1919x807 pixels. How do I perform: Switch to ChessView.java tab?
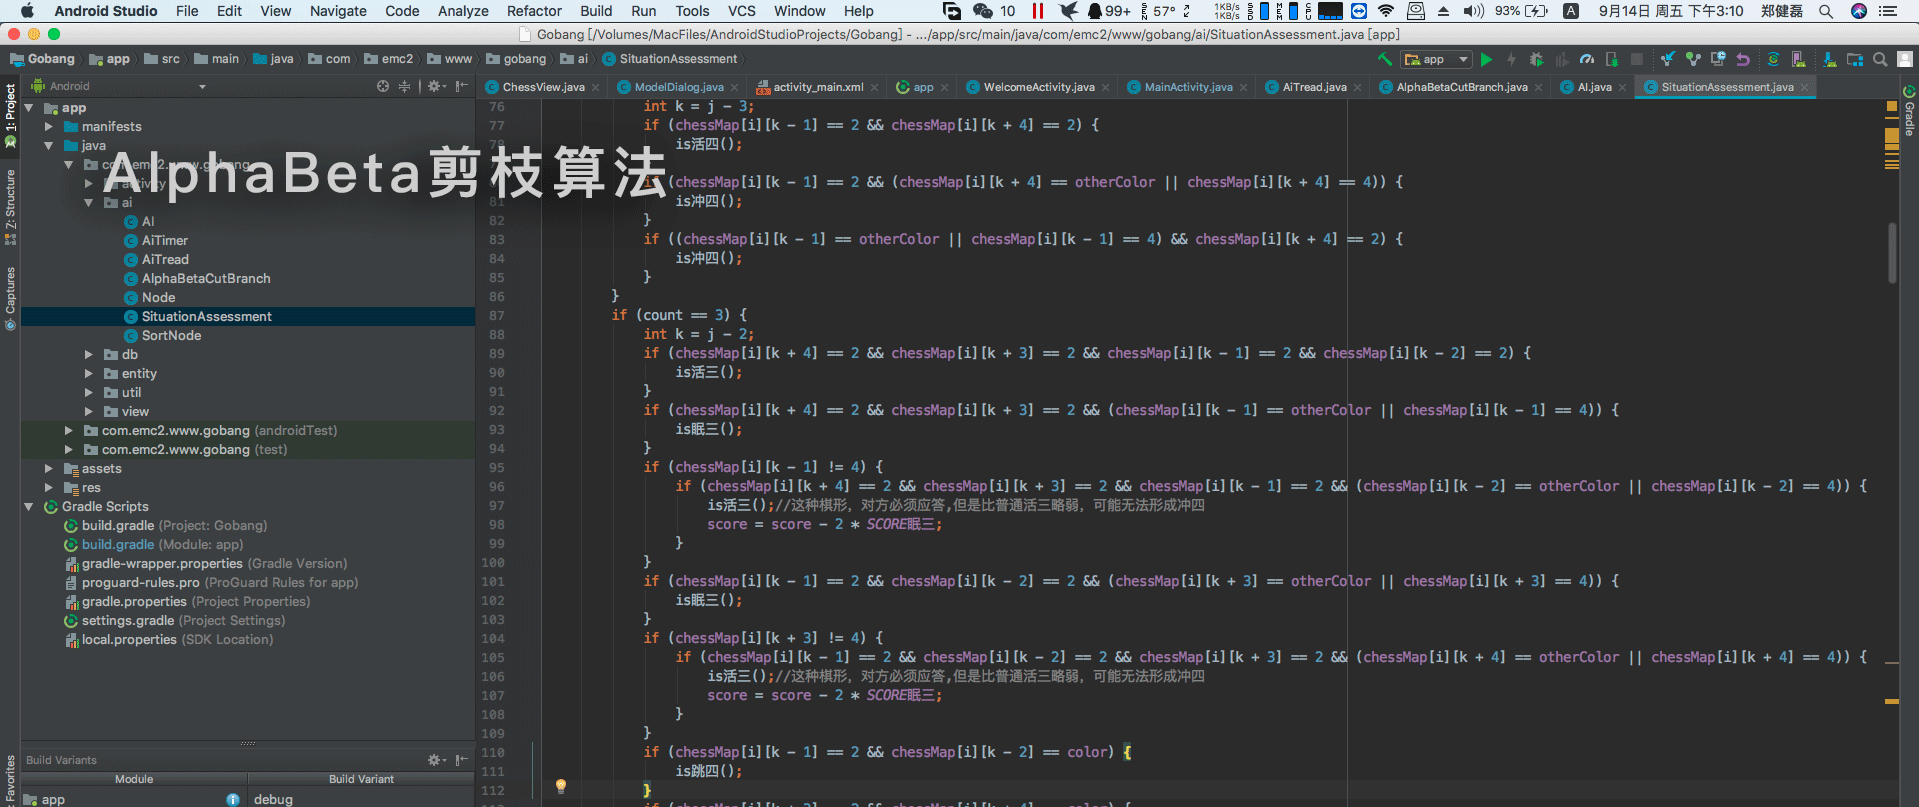coord(543,87)
